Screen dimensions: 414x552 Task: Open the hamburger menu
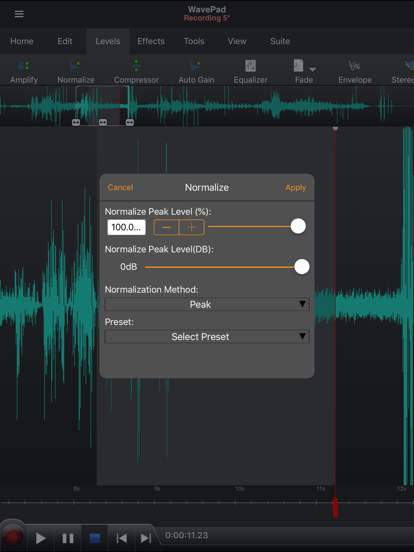pyautogui.click(x=19, y=14)
